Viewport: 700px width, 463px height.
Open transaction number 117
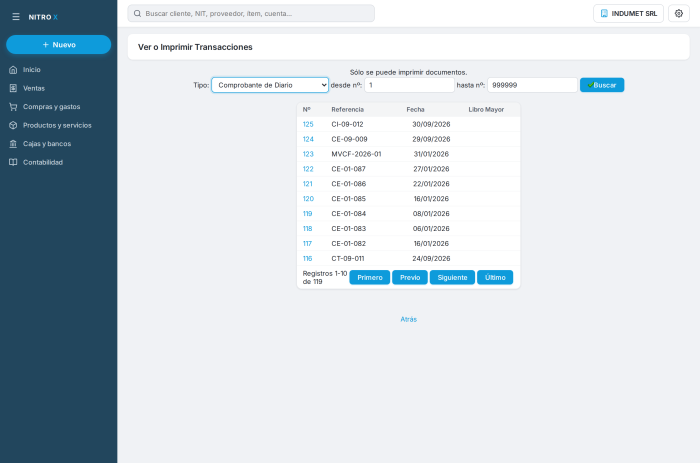click(307, 244)
